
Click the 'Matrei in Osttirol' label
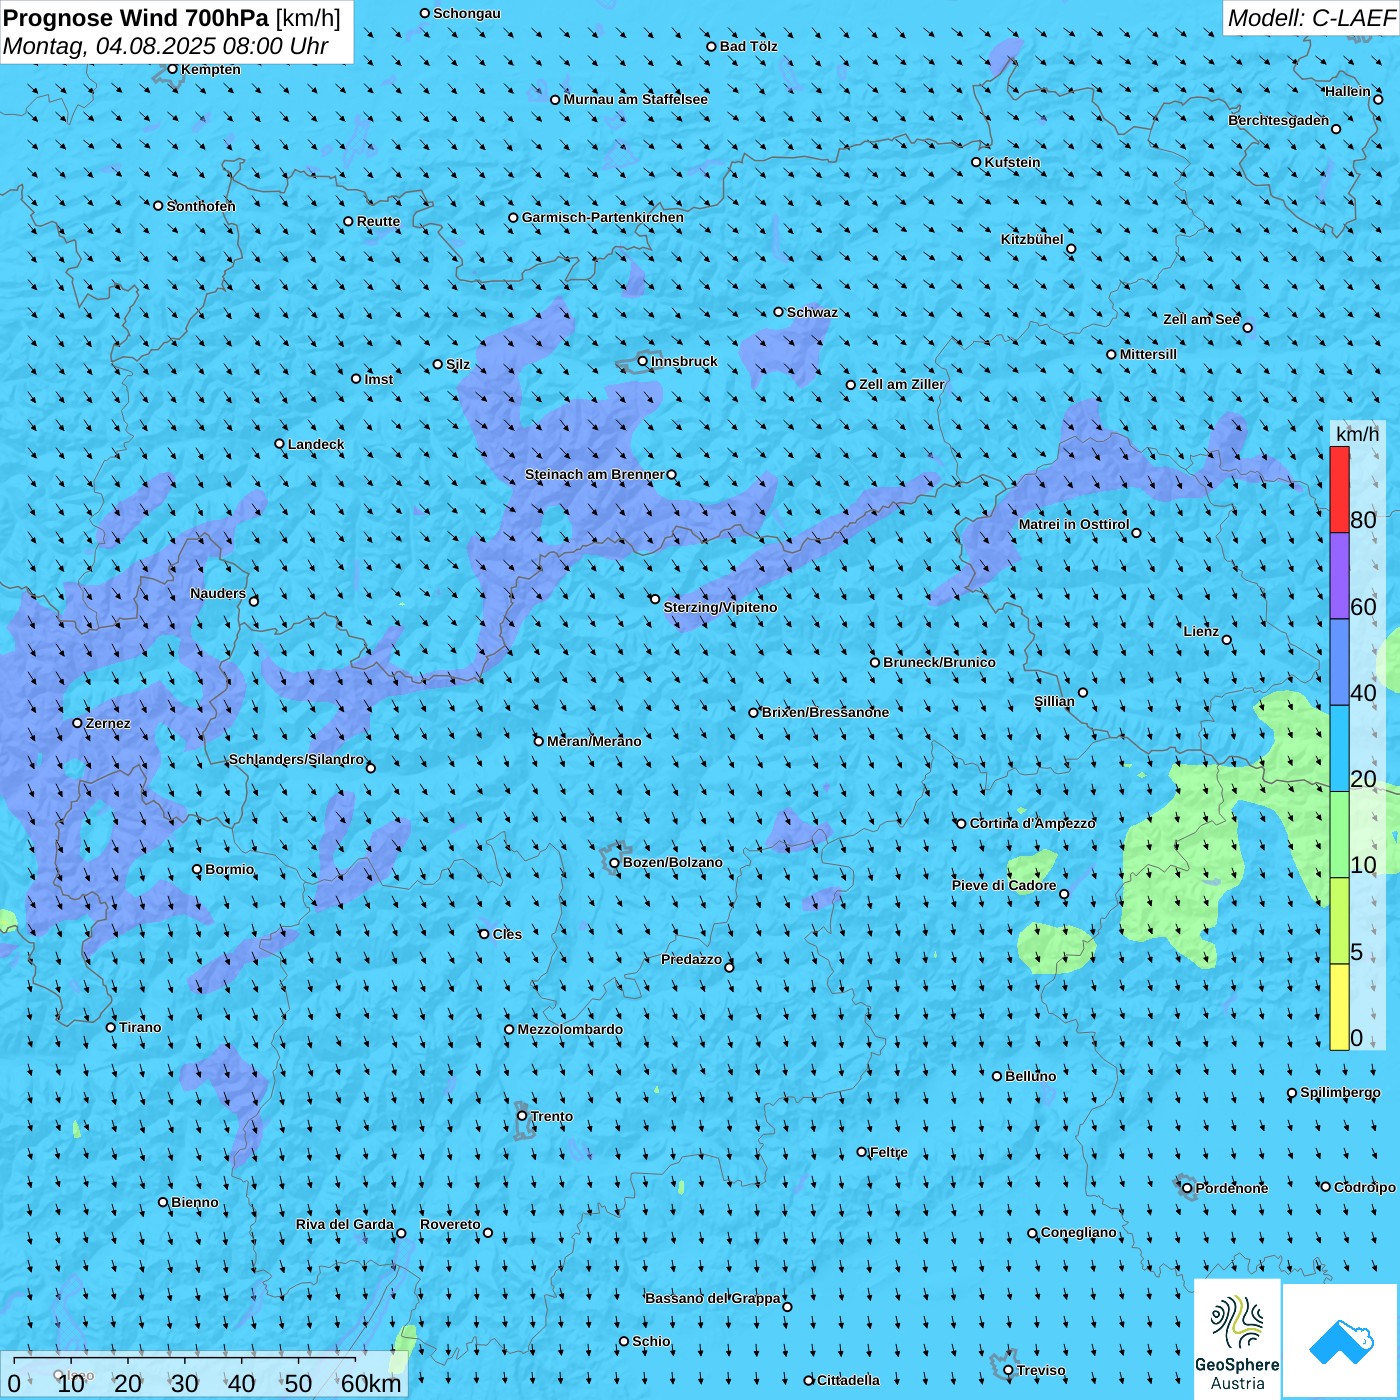point(1074,524)
